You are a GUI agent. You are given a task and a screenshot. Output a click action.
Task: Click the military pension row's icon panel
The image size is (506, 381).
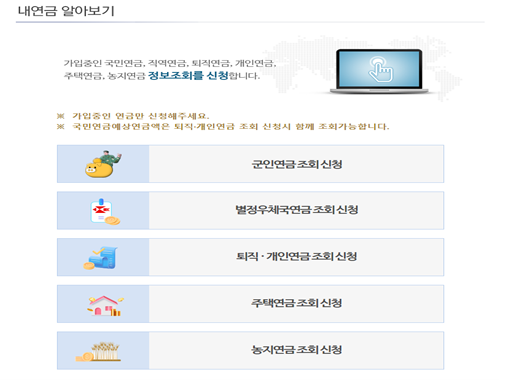(x=103, y=164)
